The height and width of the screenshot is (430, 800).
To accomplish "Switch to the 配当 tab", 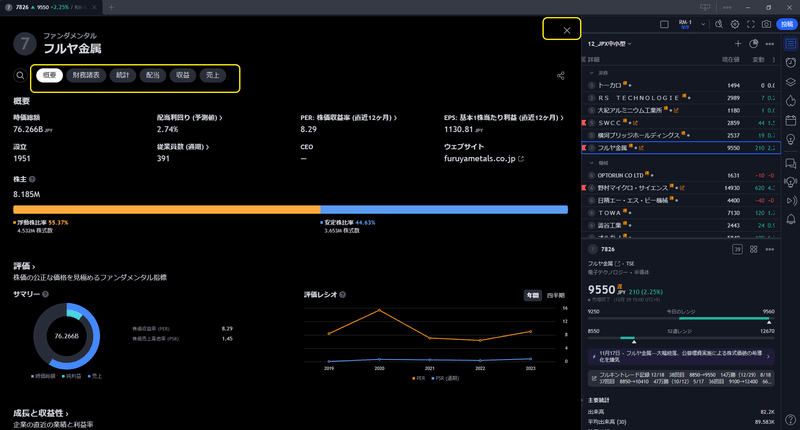I will click(x=153, y=75).
